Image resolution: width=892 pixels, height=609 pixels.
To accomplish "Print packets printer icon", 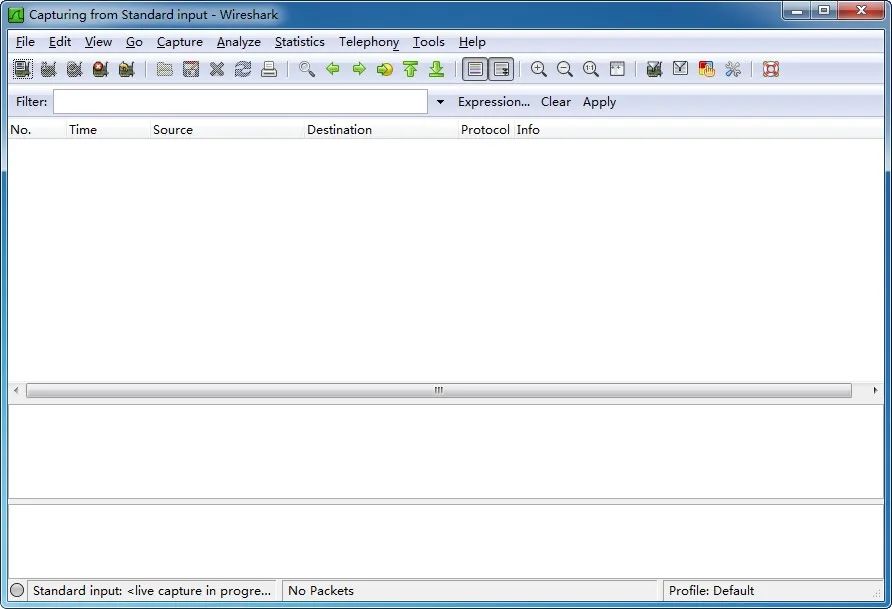I will coord(269,69).
